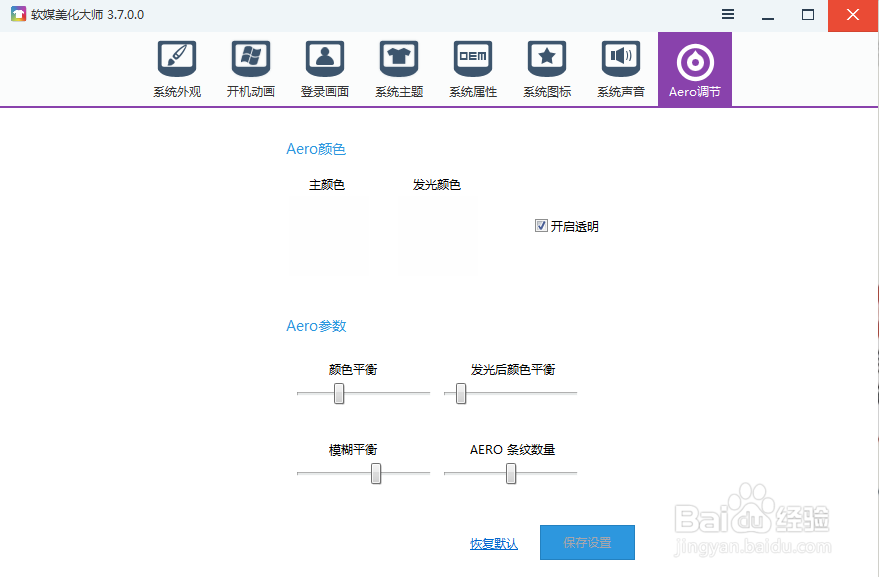Open the 系统主题 section

[398, 67]
